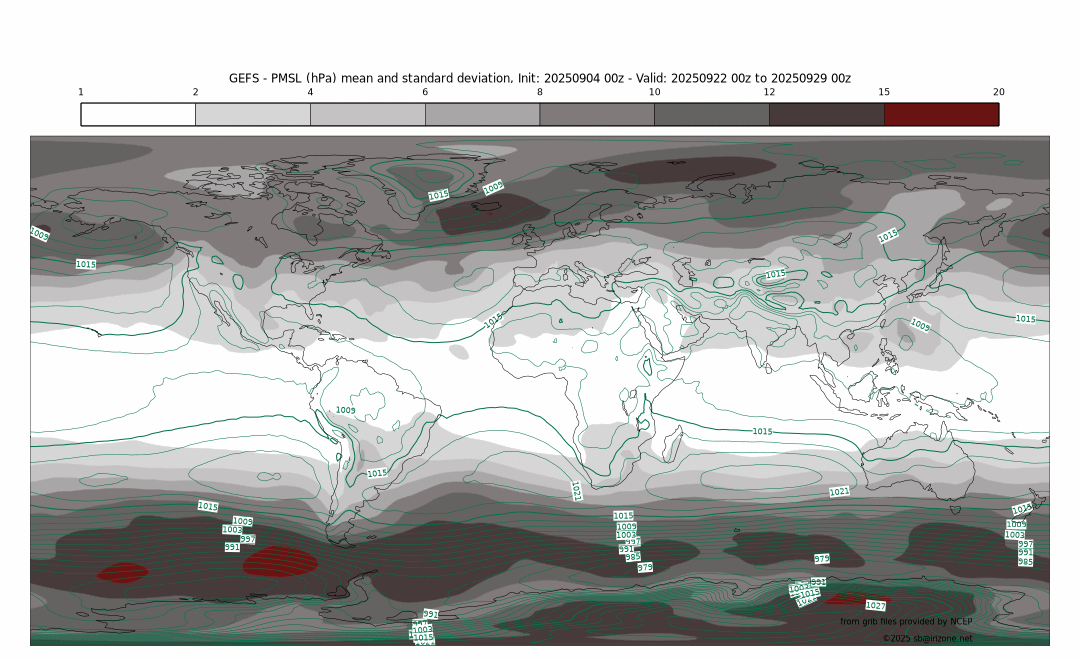Click the 1021 label southwest of Australia
The height and width of the screenshot is (658, 1080).
839,492
